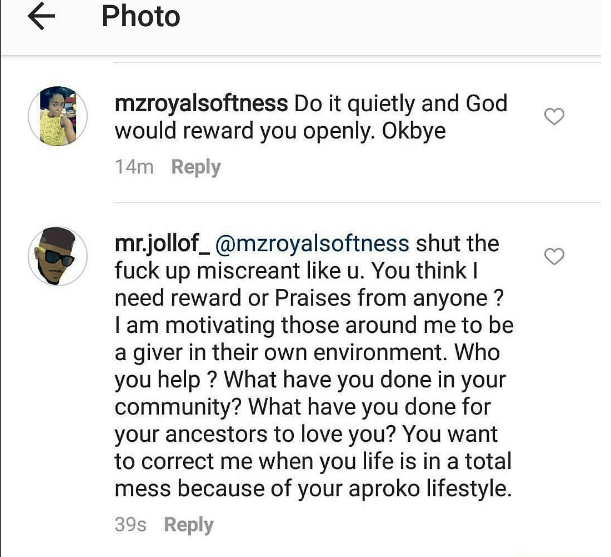Open mzroyalsoftness profile picture
The width and height of the screenshot is (611, 557).
point(58,116)
